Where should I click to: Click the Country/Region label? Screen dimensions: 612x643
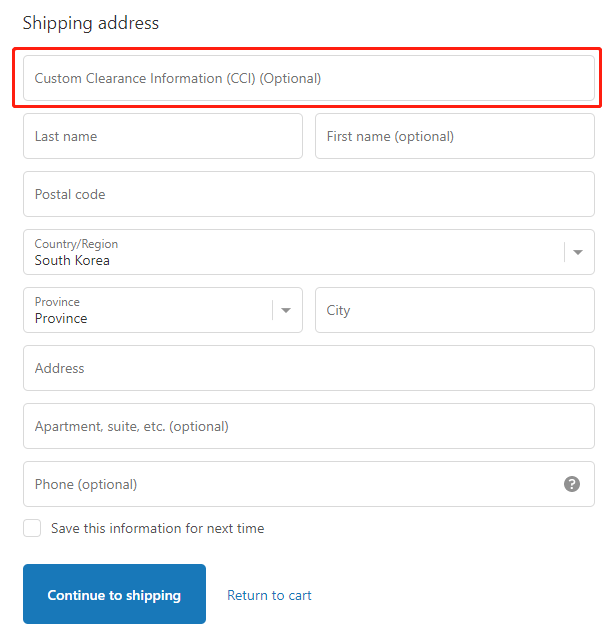76,244
